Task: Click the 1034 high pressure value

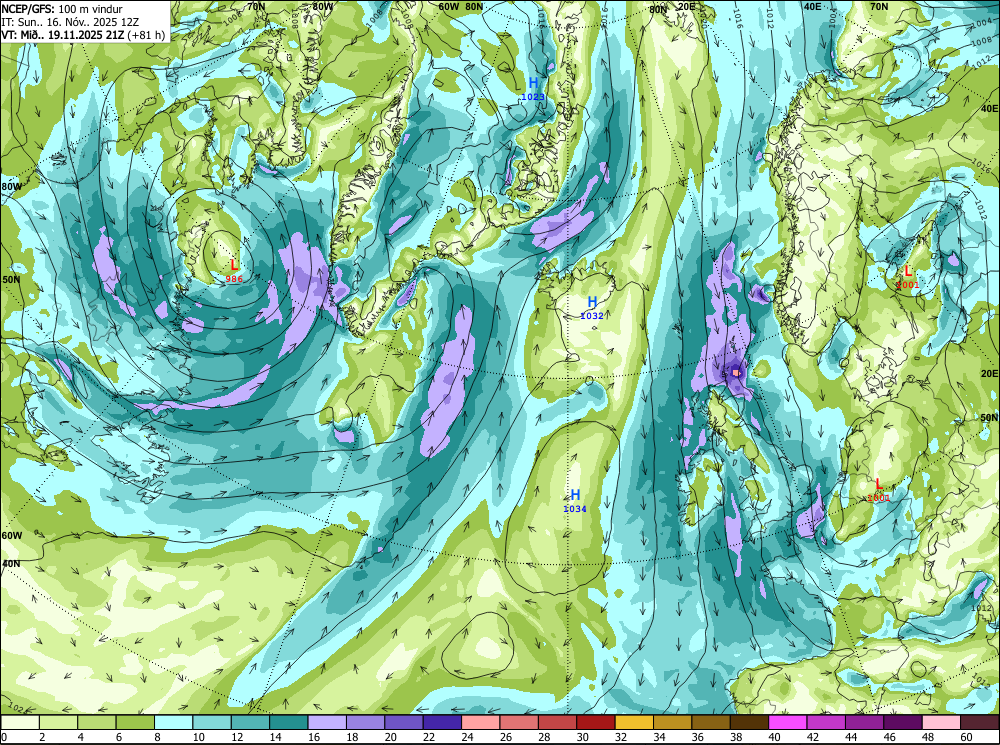Action: pos(575,509)
